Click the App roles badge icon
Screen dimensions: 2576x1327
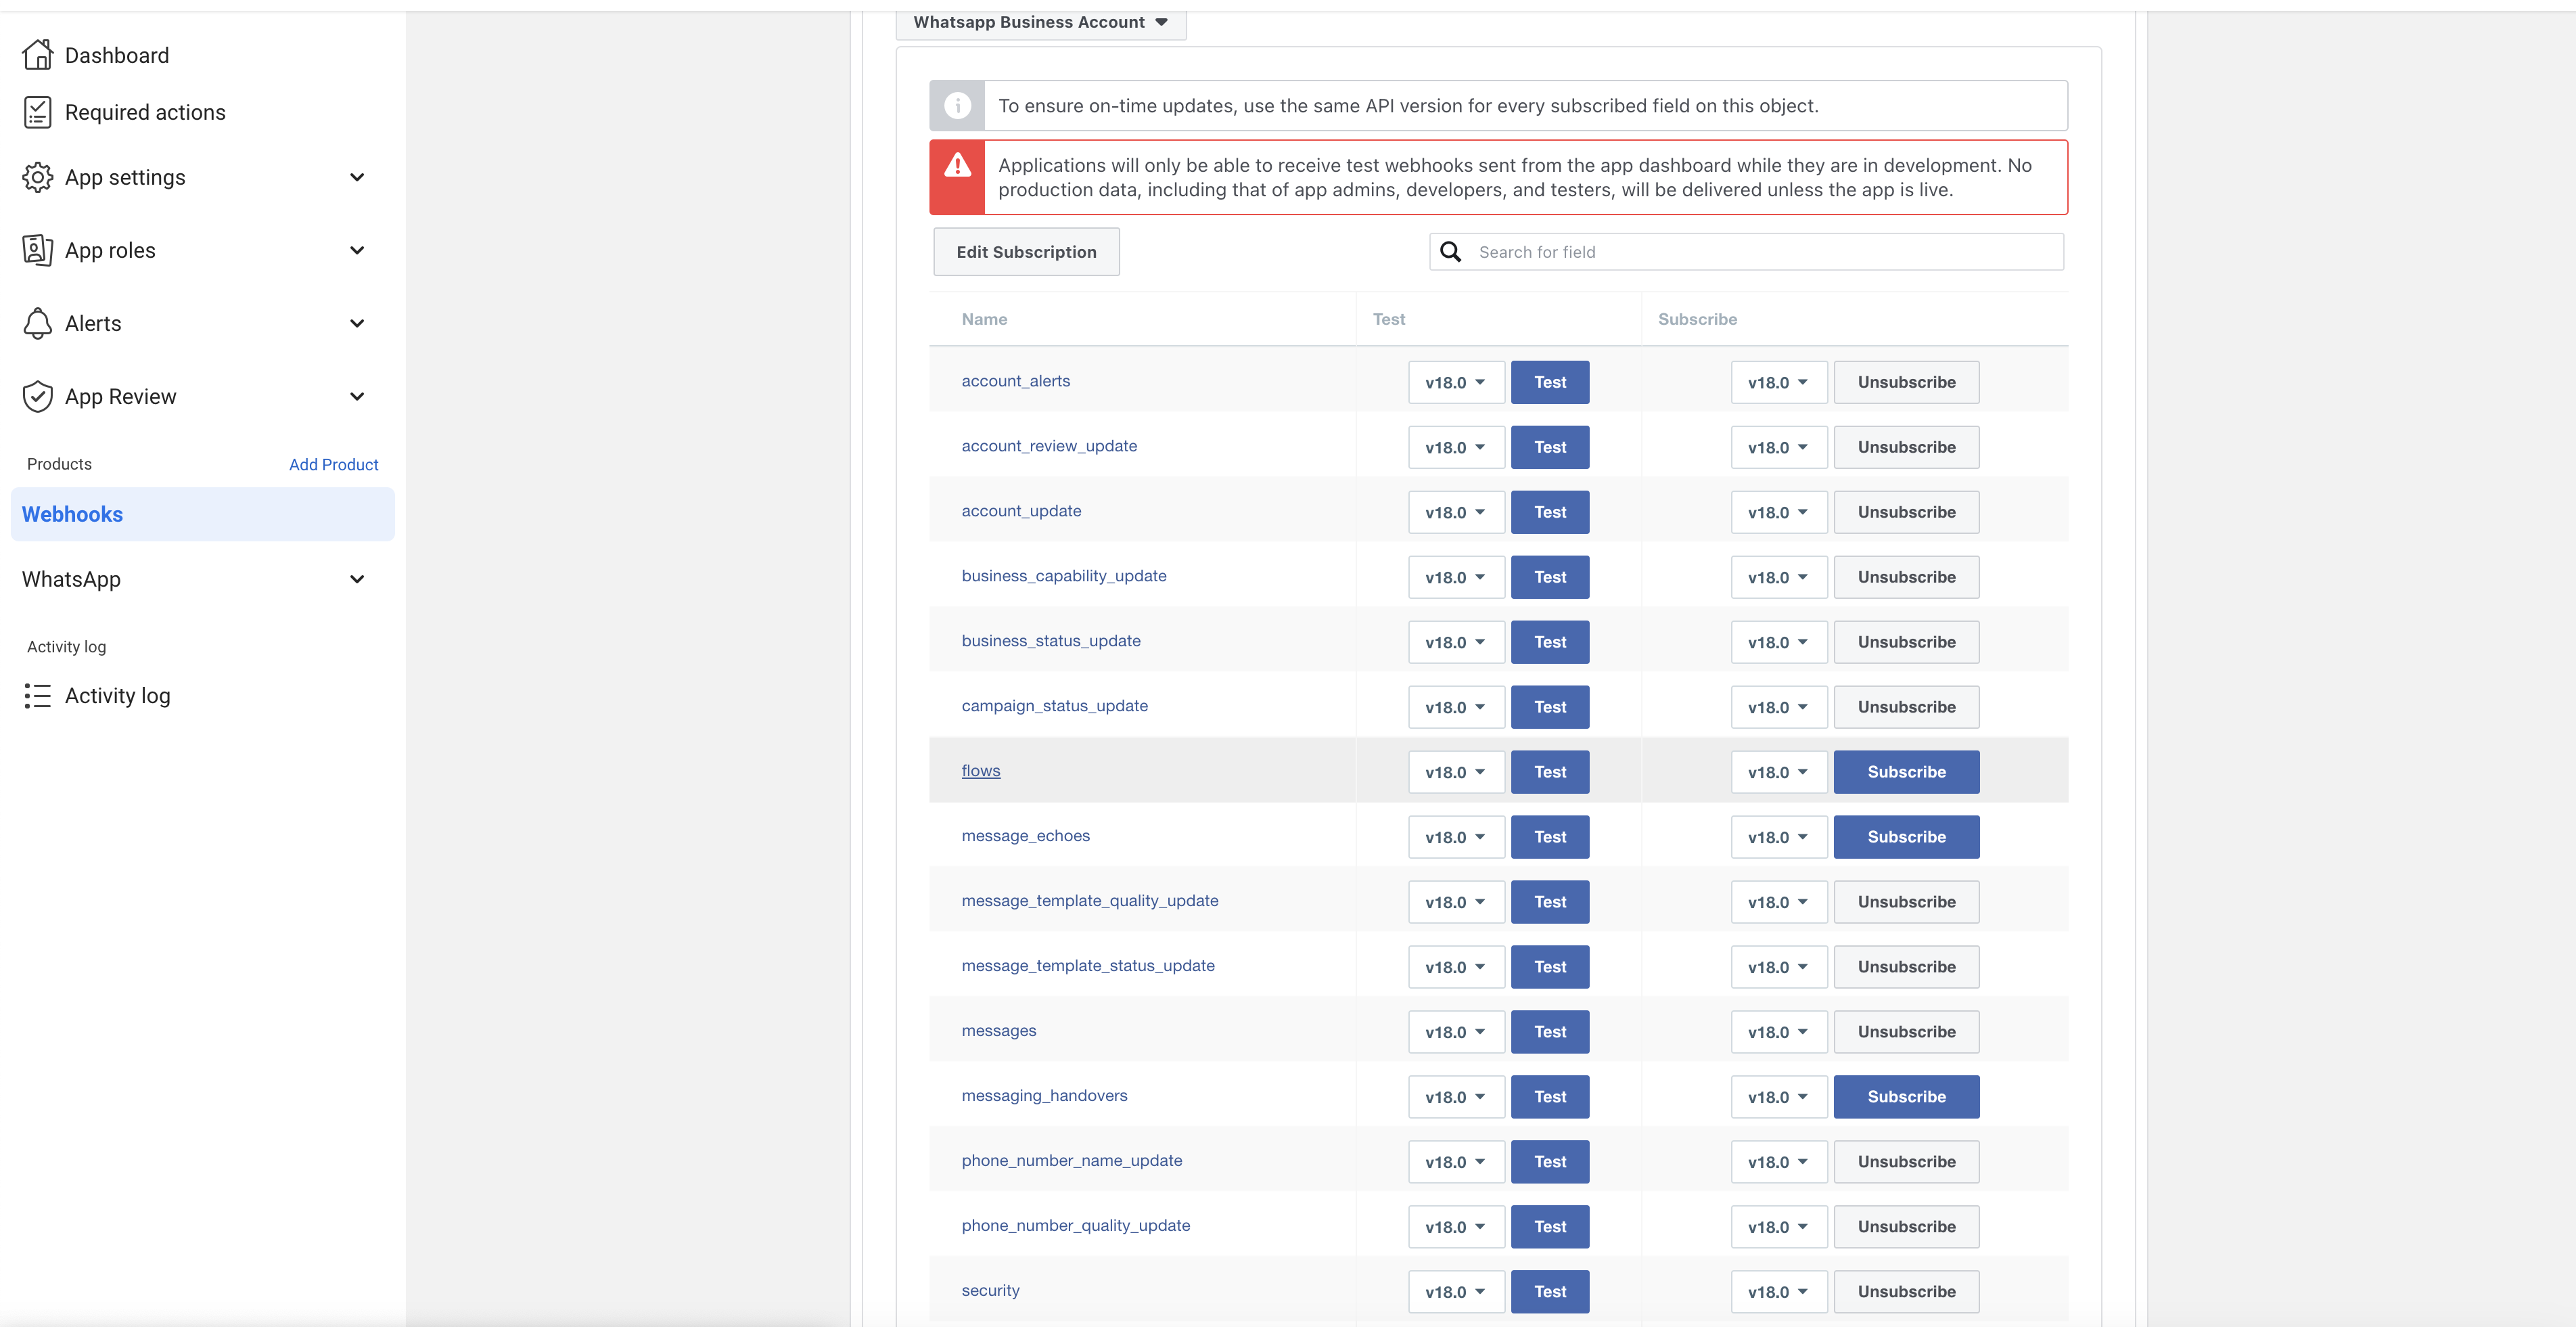37,250
